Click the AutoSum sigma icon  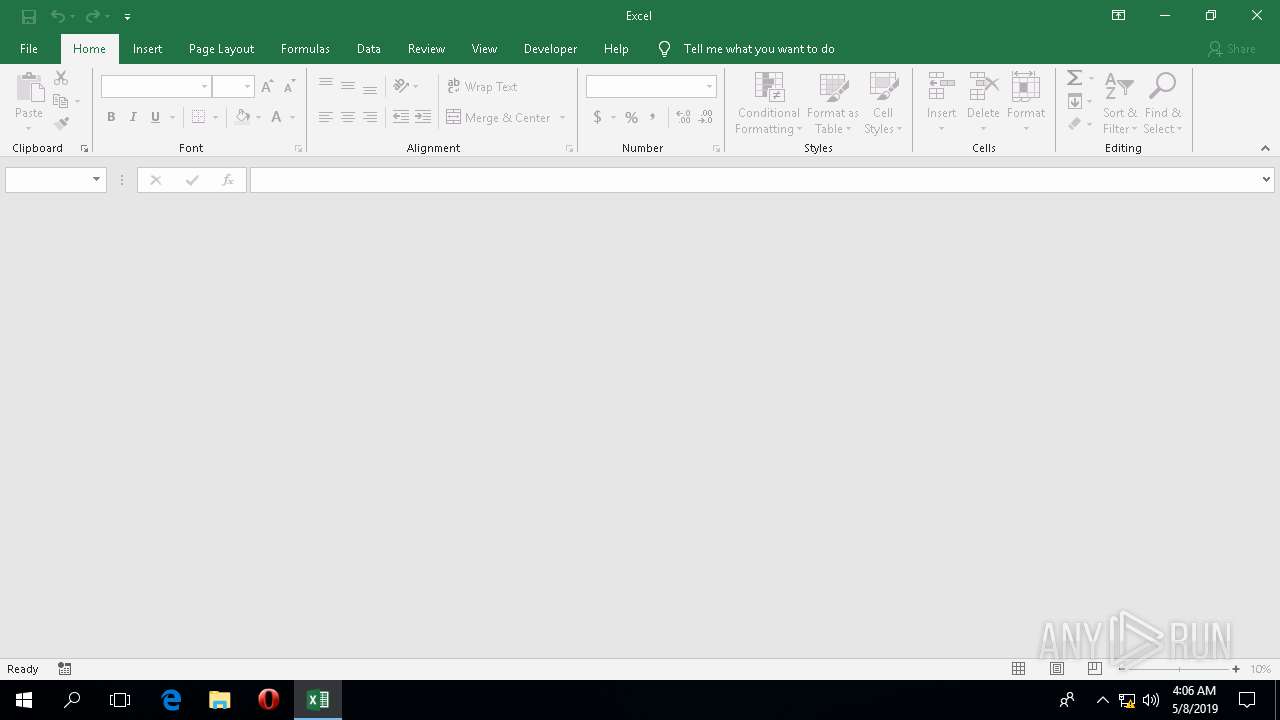1074,78
